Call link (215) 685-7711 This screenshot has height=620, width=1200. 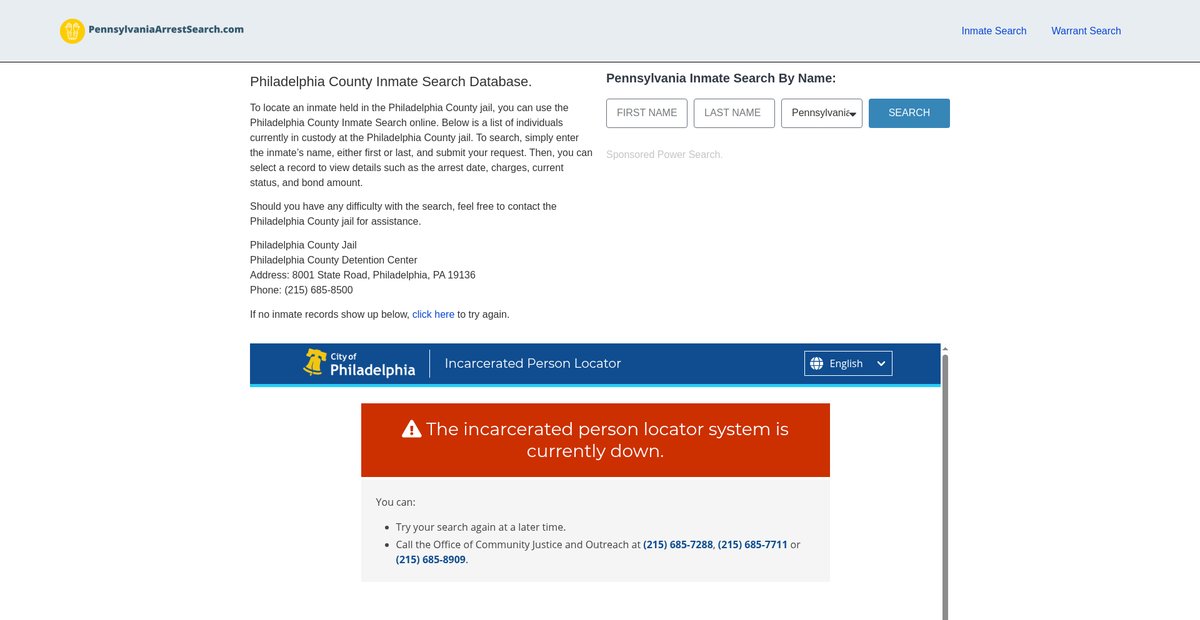(x=753, y=545)
